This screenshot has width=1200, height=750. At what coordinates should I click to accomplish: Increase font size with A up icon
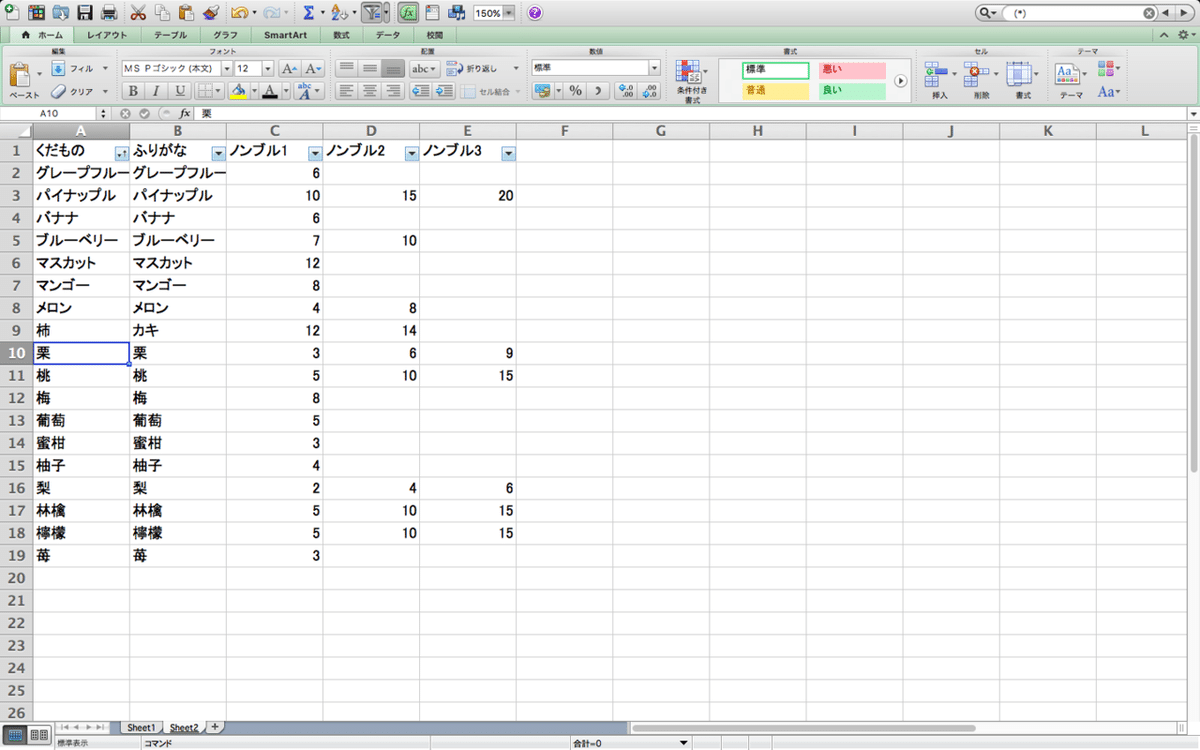click(x=289, y=68)
